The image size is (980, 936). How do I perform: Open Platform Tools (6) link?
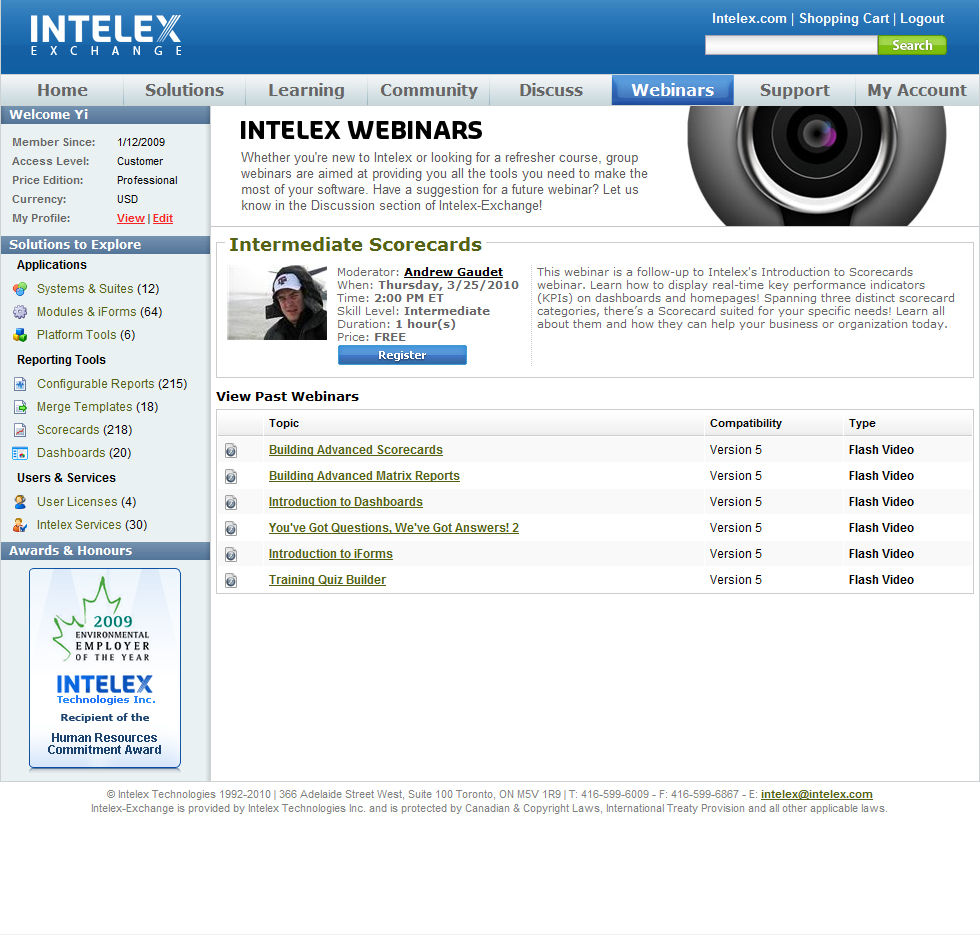tap(86, 335)
